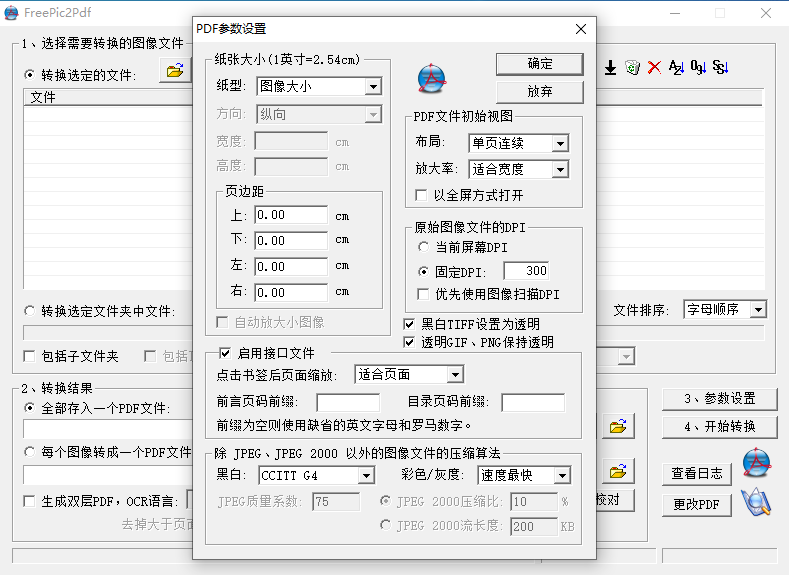Sort files alphabetically with AZ icon
Screen dimensions: 789x575
click(x=676, y=67)
